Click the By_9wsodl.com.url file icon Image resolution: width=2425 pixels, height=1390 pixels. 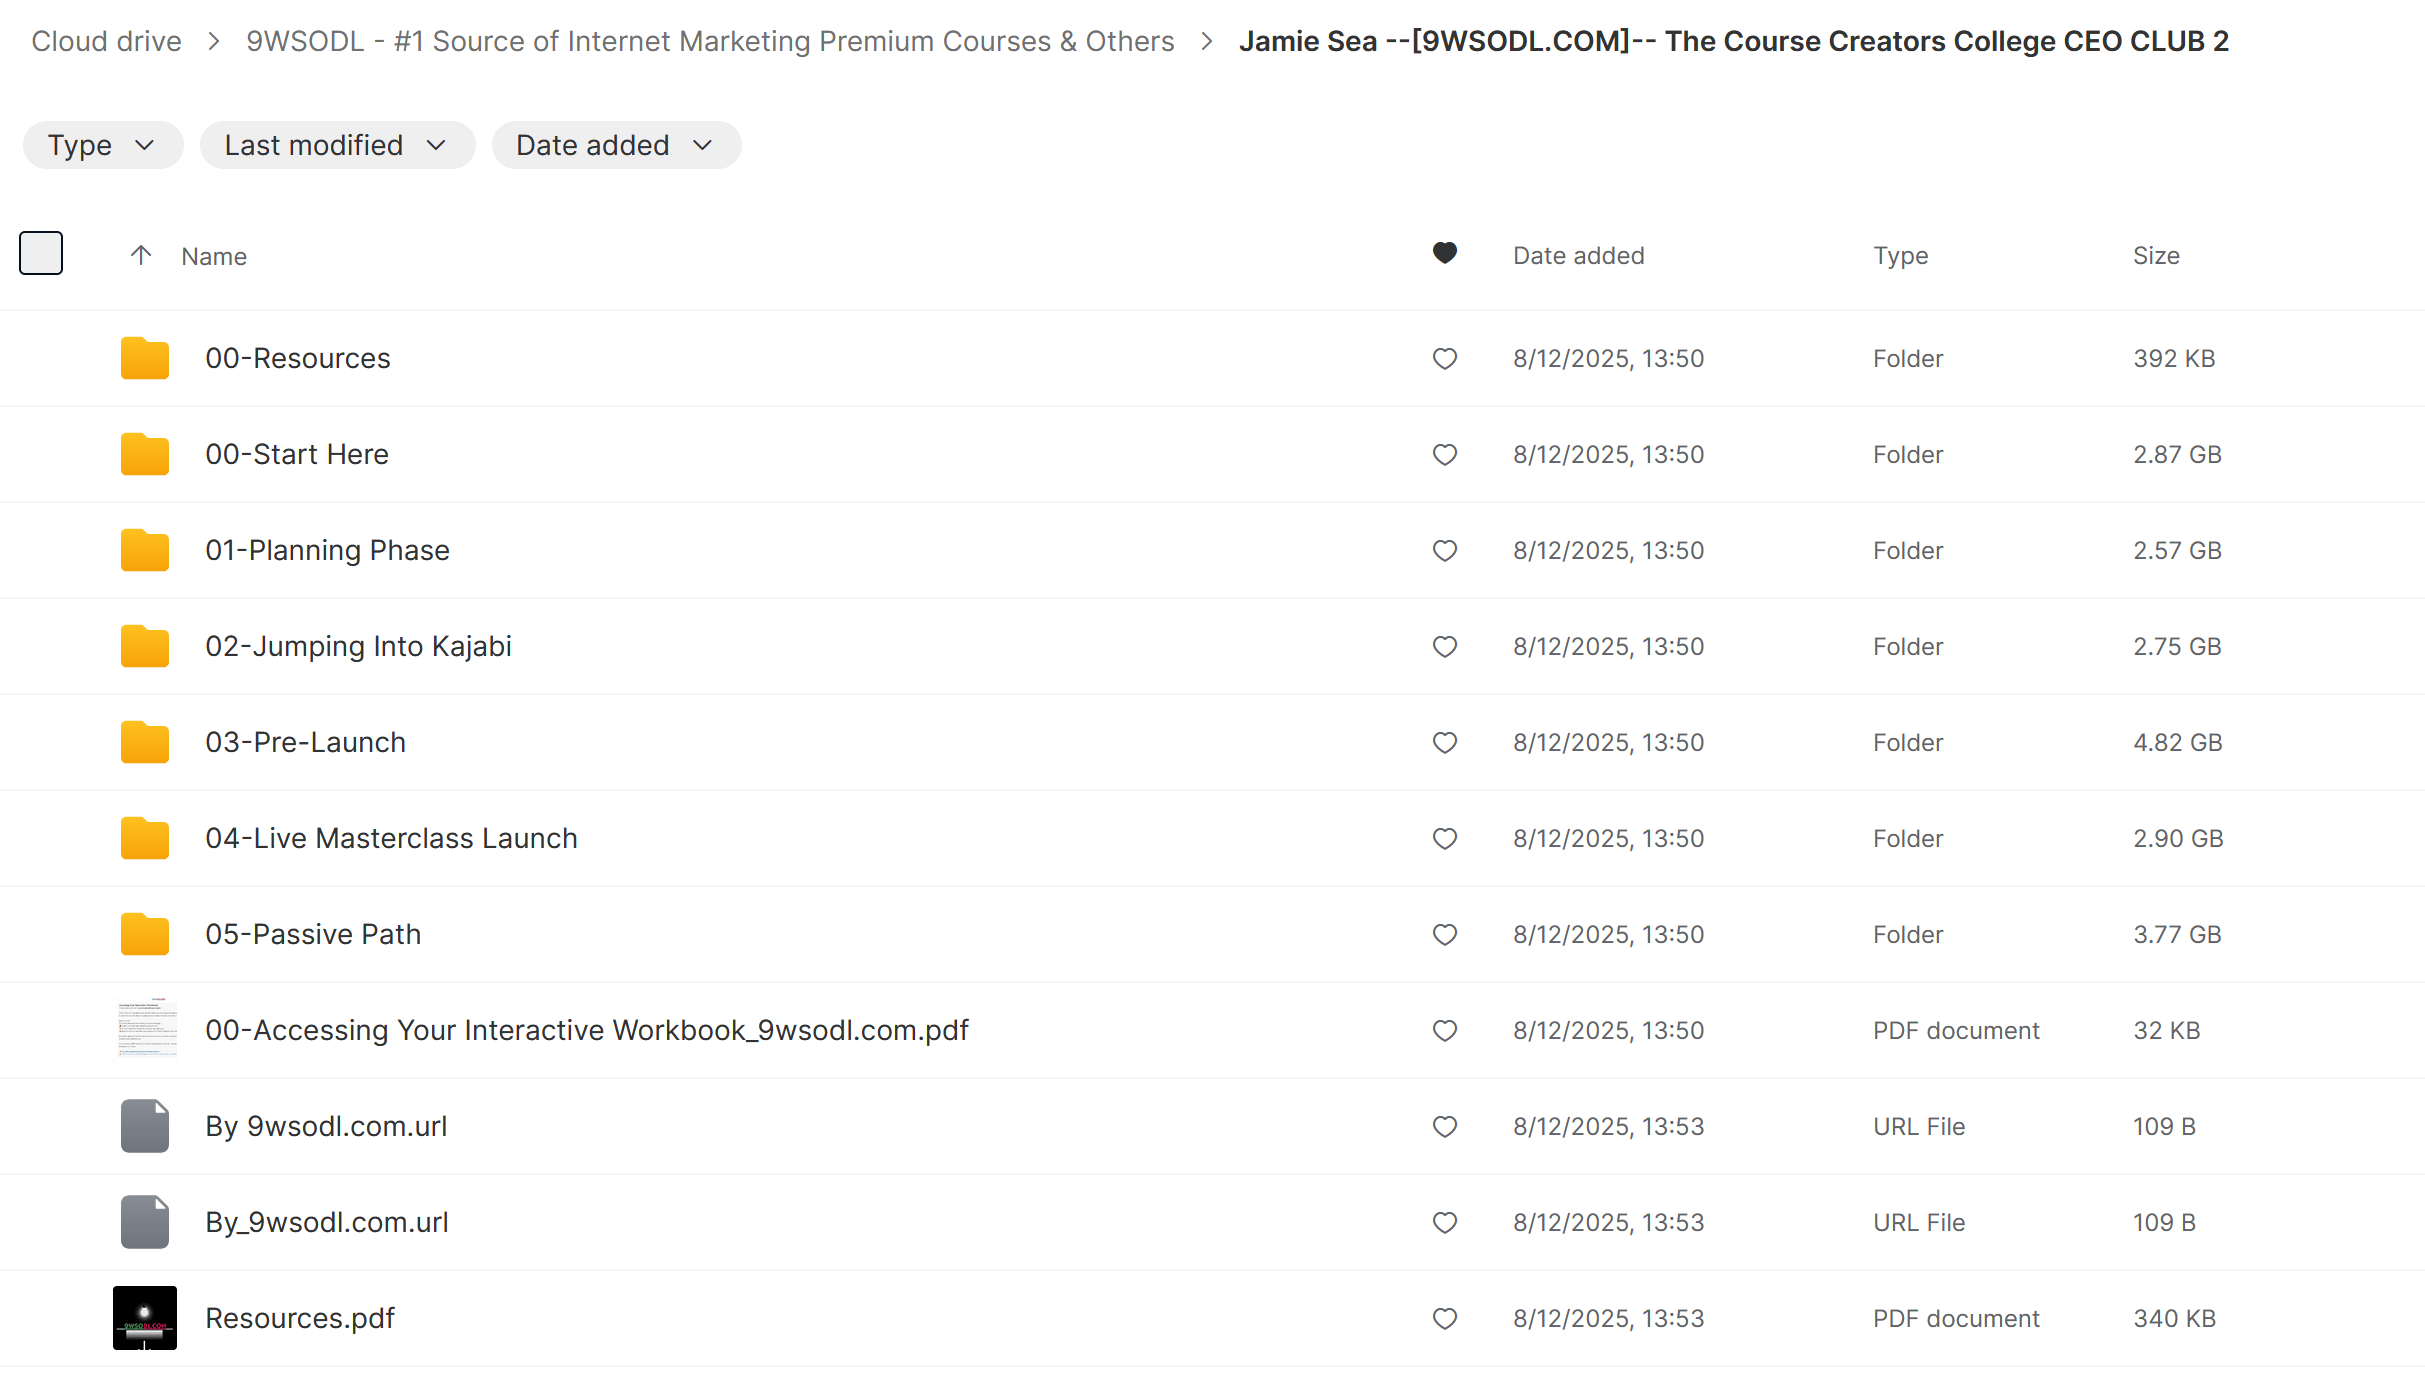tap(144, 1222)
